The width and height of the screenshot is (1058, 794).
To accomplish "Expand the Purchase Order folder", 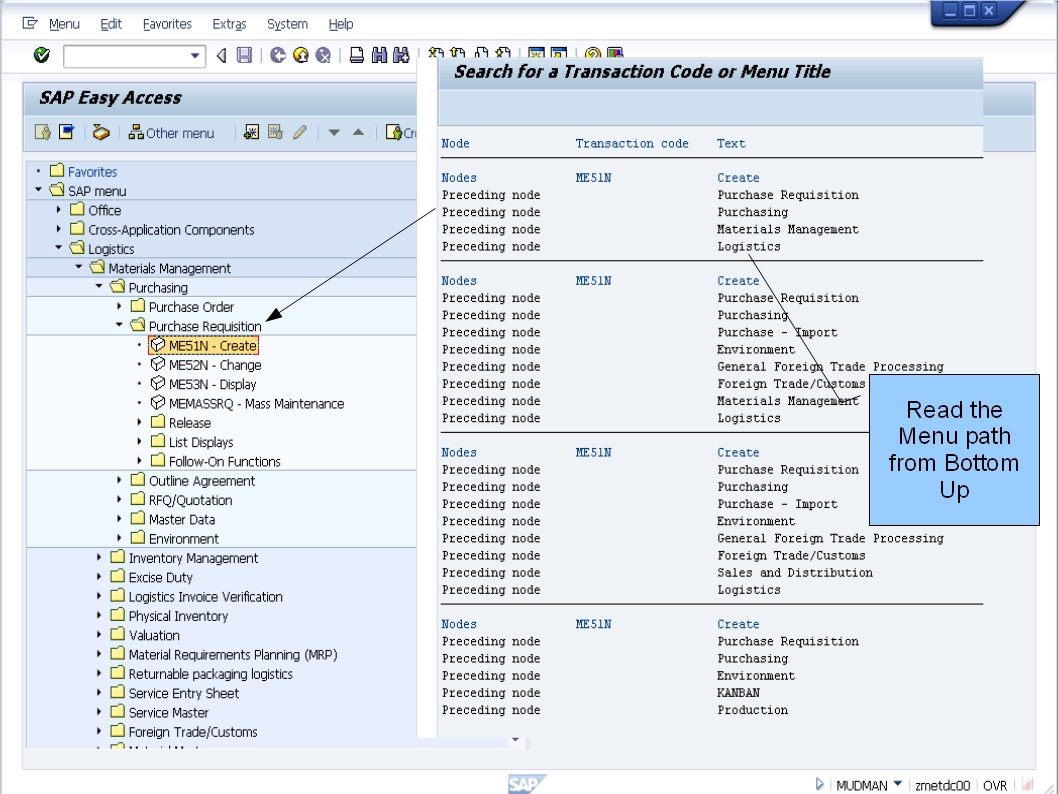I will 119,306.
